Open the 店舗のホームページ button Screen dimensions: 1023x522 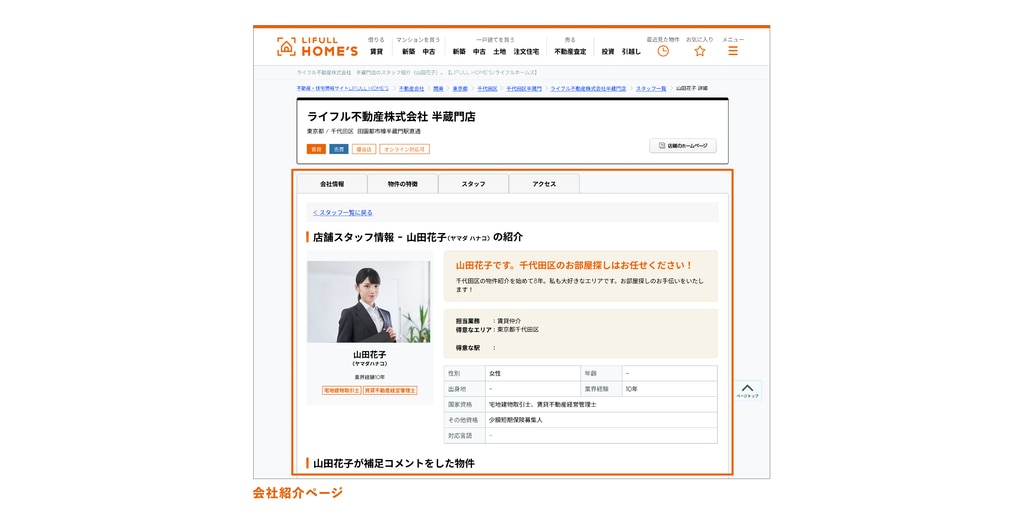[x=682, y=146]
